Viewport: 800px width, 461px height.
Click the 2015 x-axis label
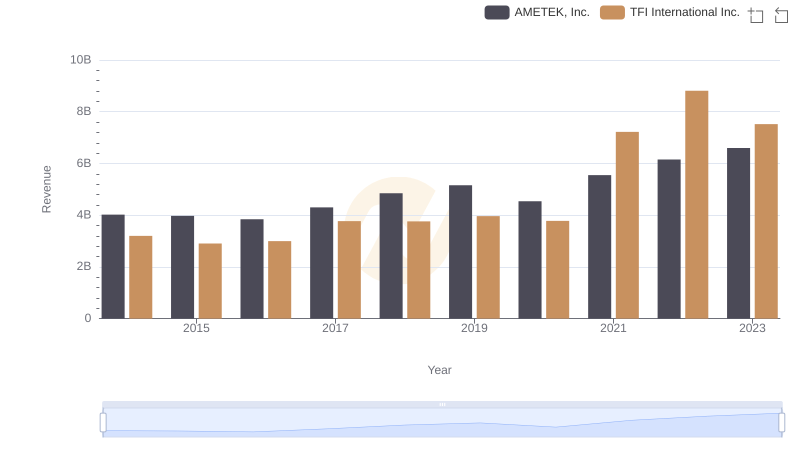pos(196,328)
